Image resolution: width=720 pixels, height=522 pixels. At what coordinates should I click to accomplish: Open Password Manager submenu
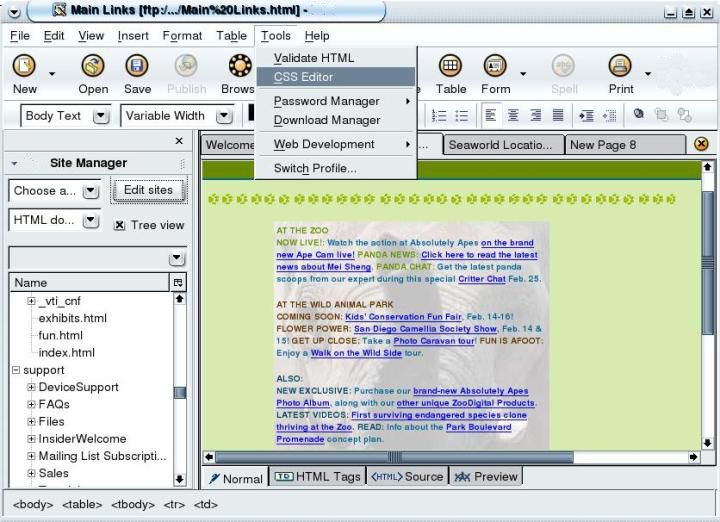pyautogui.click(x=336, y=101)
